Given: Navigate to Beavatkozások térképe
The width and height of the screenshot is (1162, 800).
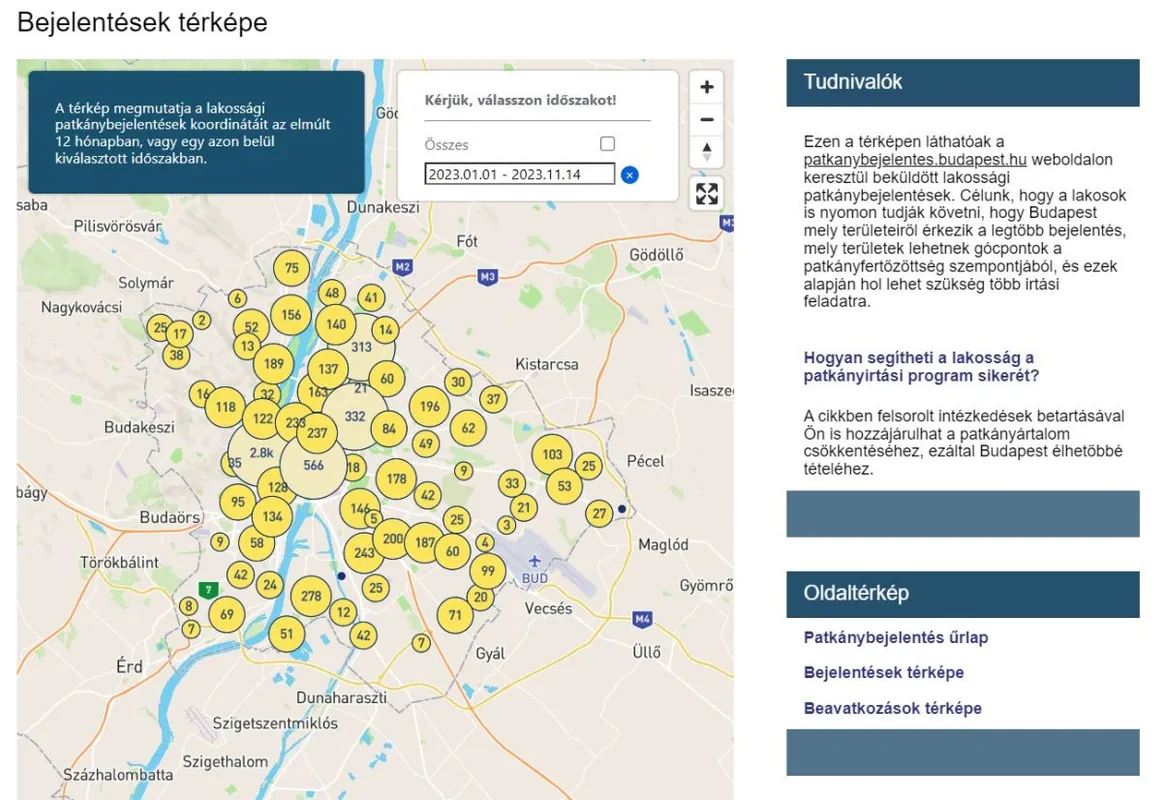Looking at the screenshot, I should tap(892, 708).
